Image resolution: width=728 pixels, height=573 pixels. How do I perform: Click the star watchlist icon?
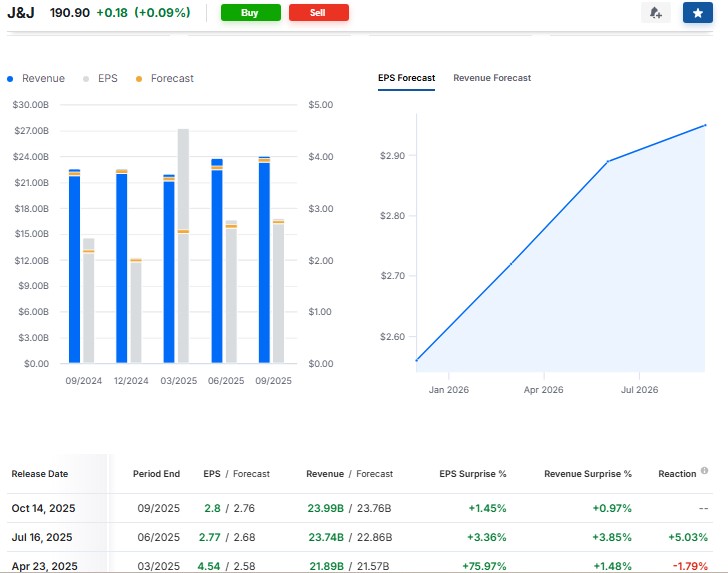click(x=697, y=13)
